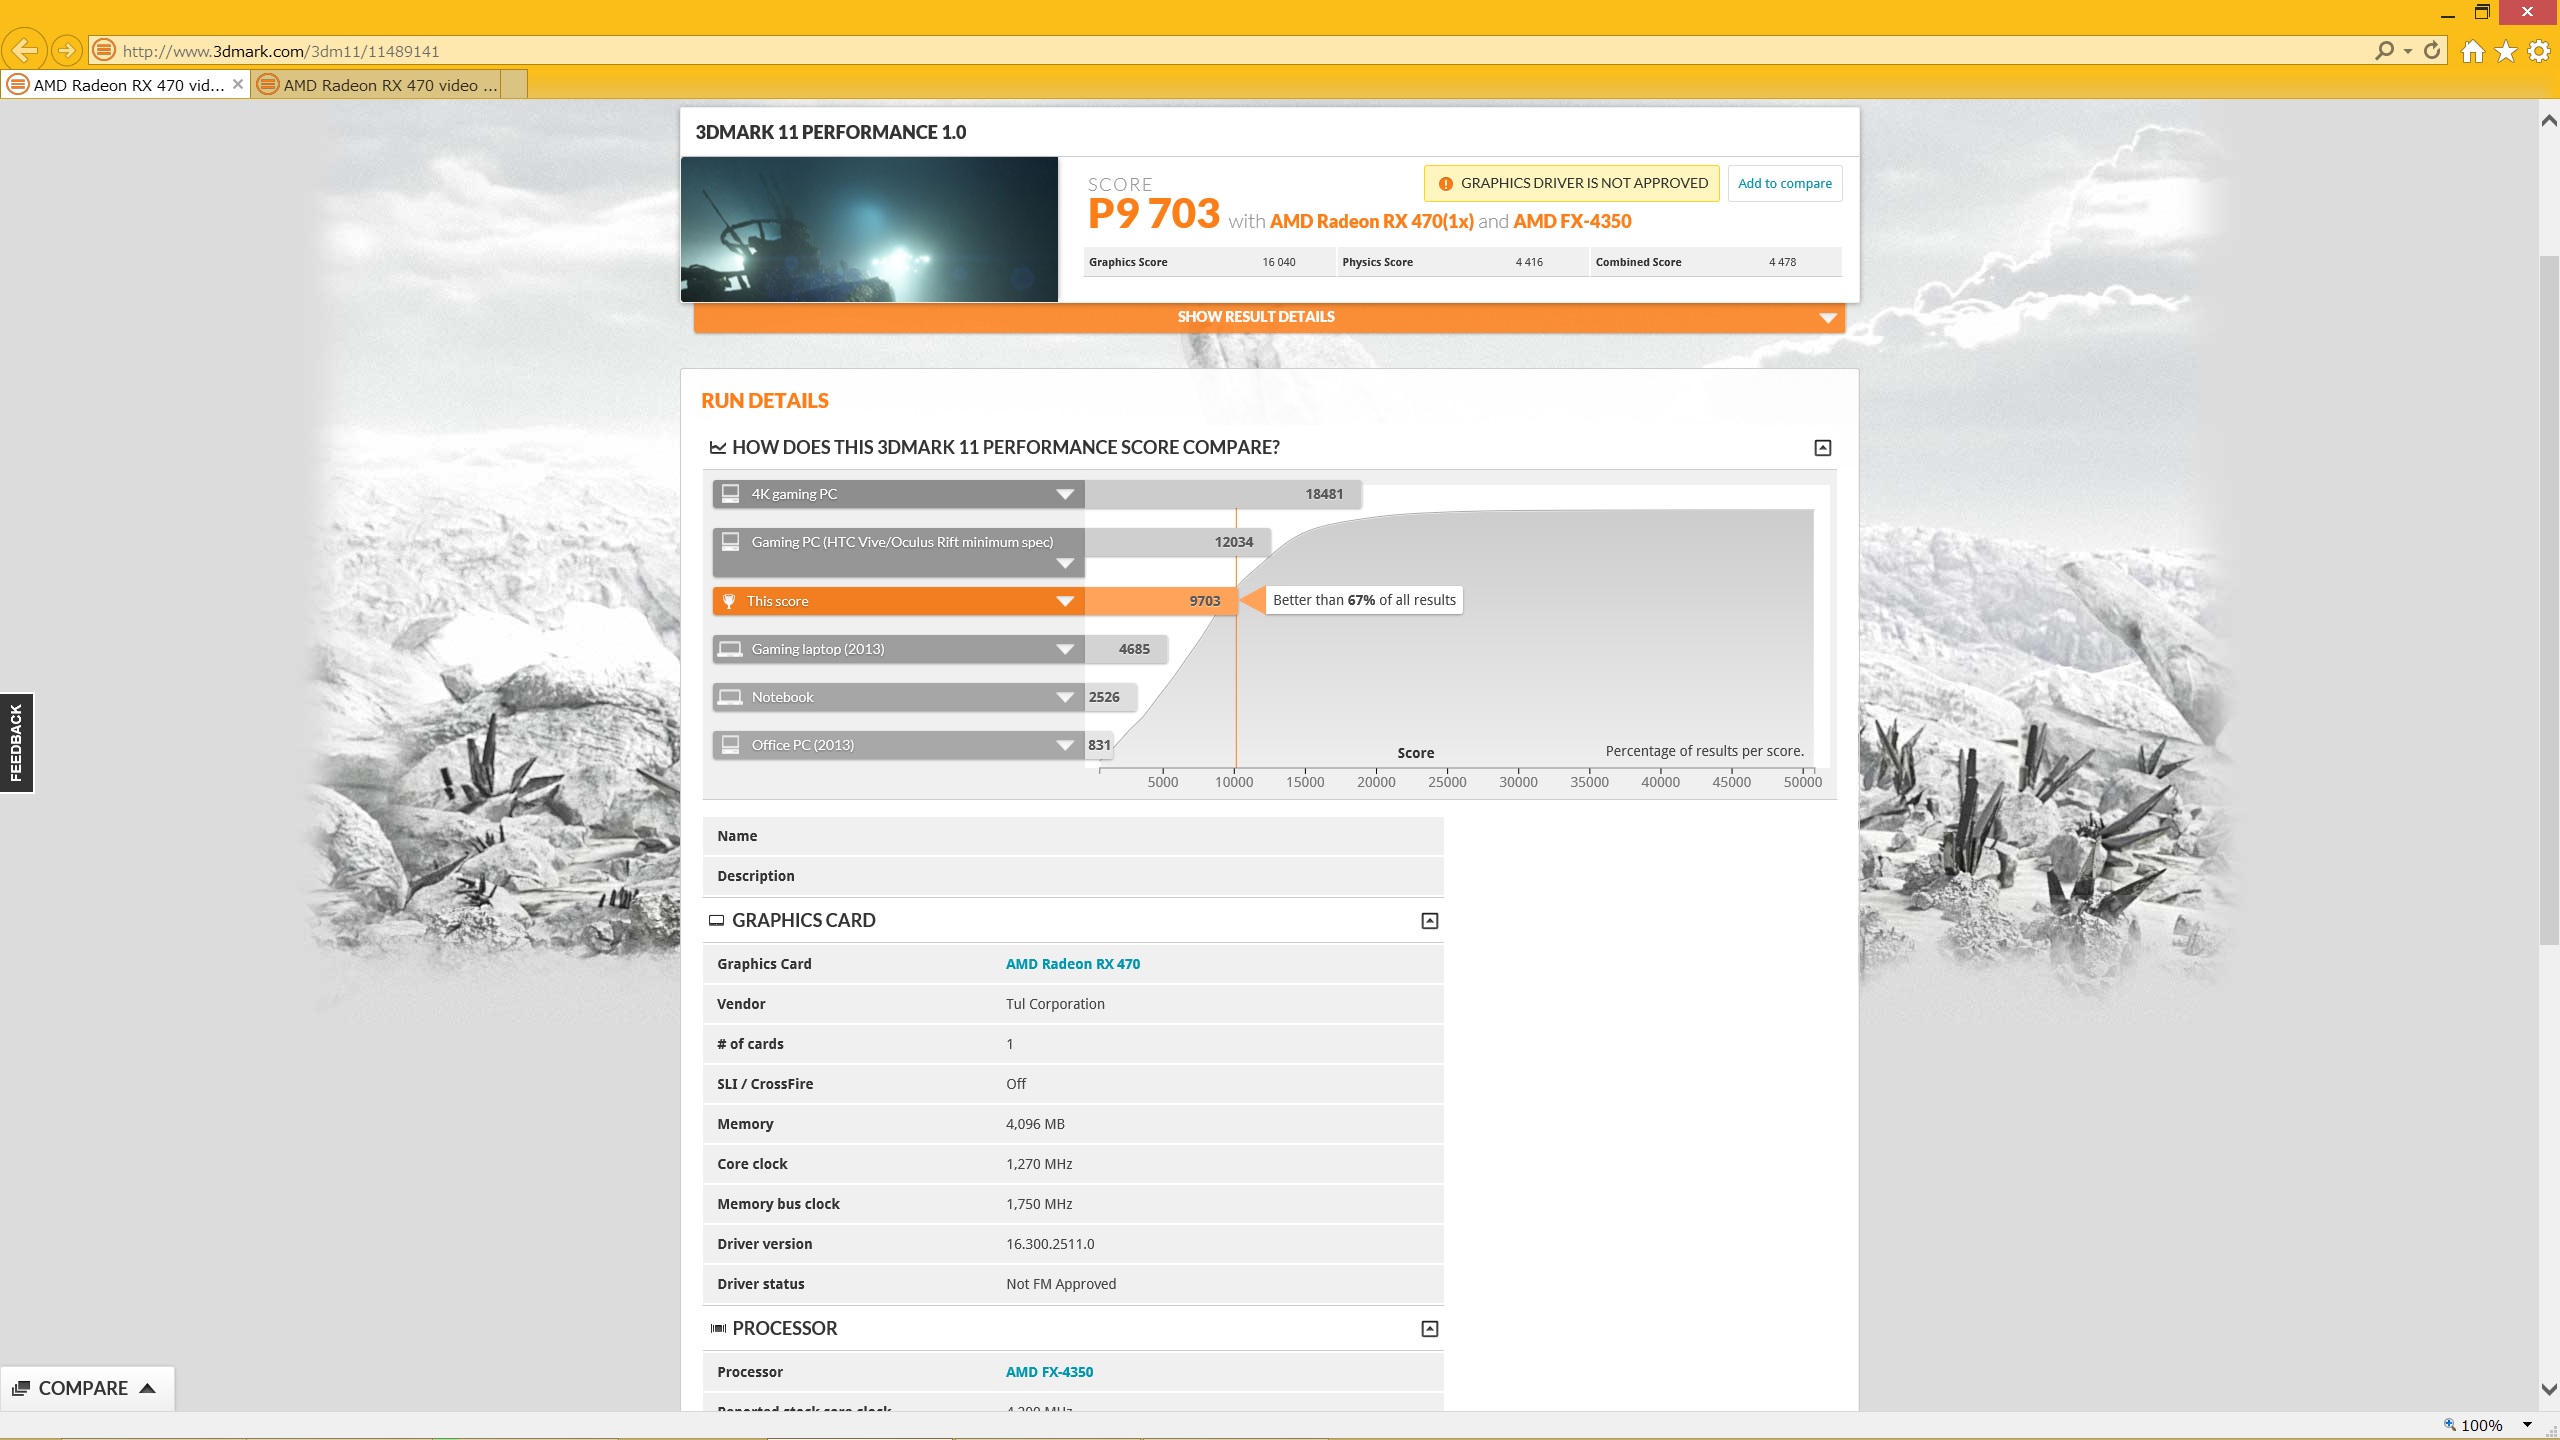
Task: Click Core clock 1,270 MHz value
Action: coord(1039,1164)
